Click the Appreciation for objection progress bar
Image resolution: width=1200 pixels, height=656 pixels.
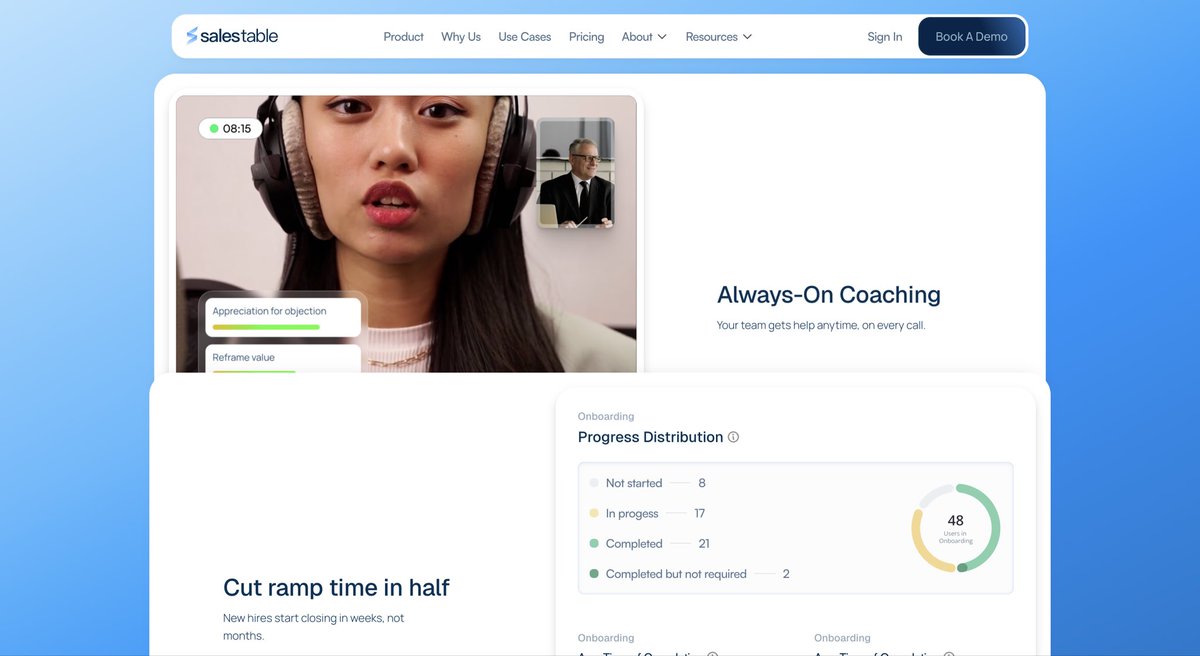266,327
